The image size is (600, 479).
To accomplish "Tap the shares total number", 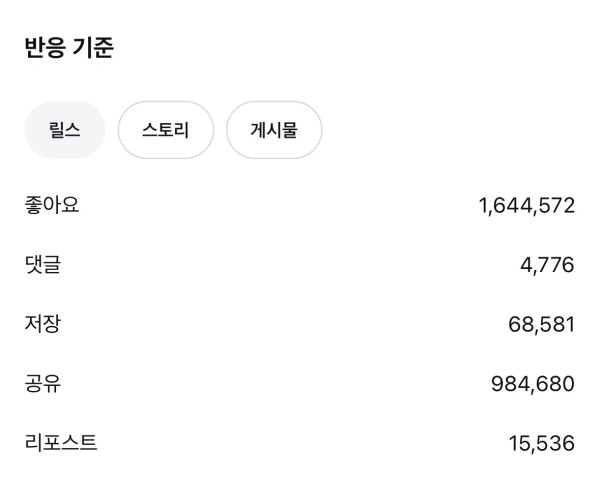I will pos(534,384).
